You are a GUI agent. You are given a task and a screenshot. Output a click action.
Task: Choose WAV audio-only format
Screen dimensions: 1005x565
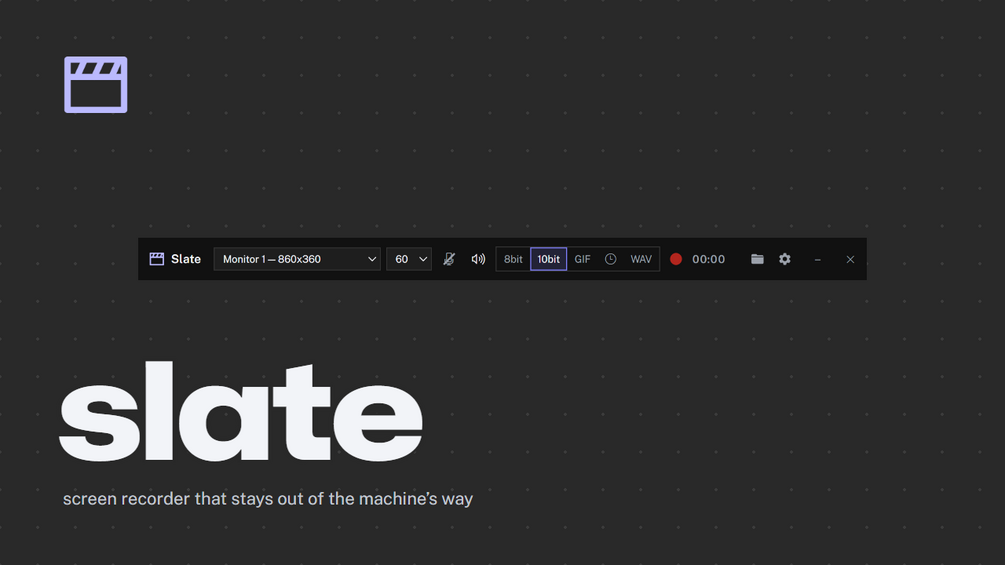point(641,259)
